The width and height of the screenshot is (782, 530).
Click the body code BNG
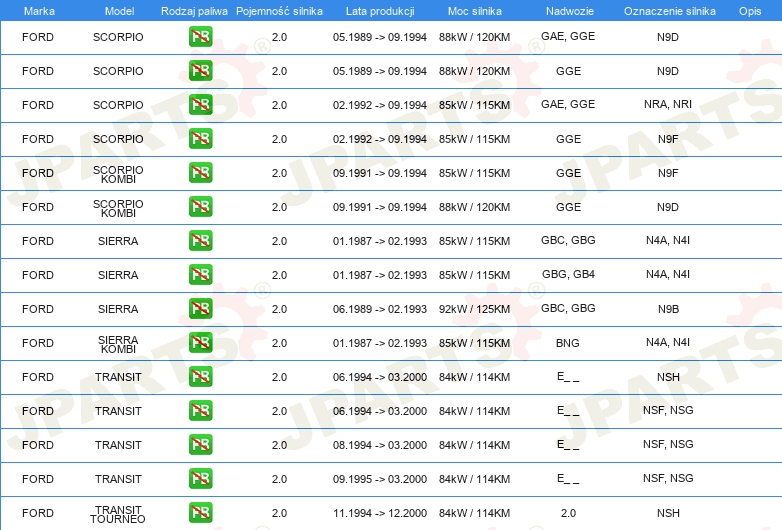[568, 343]
